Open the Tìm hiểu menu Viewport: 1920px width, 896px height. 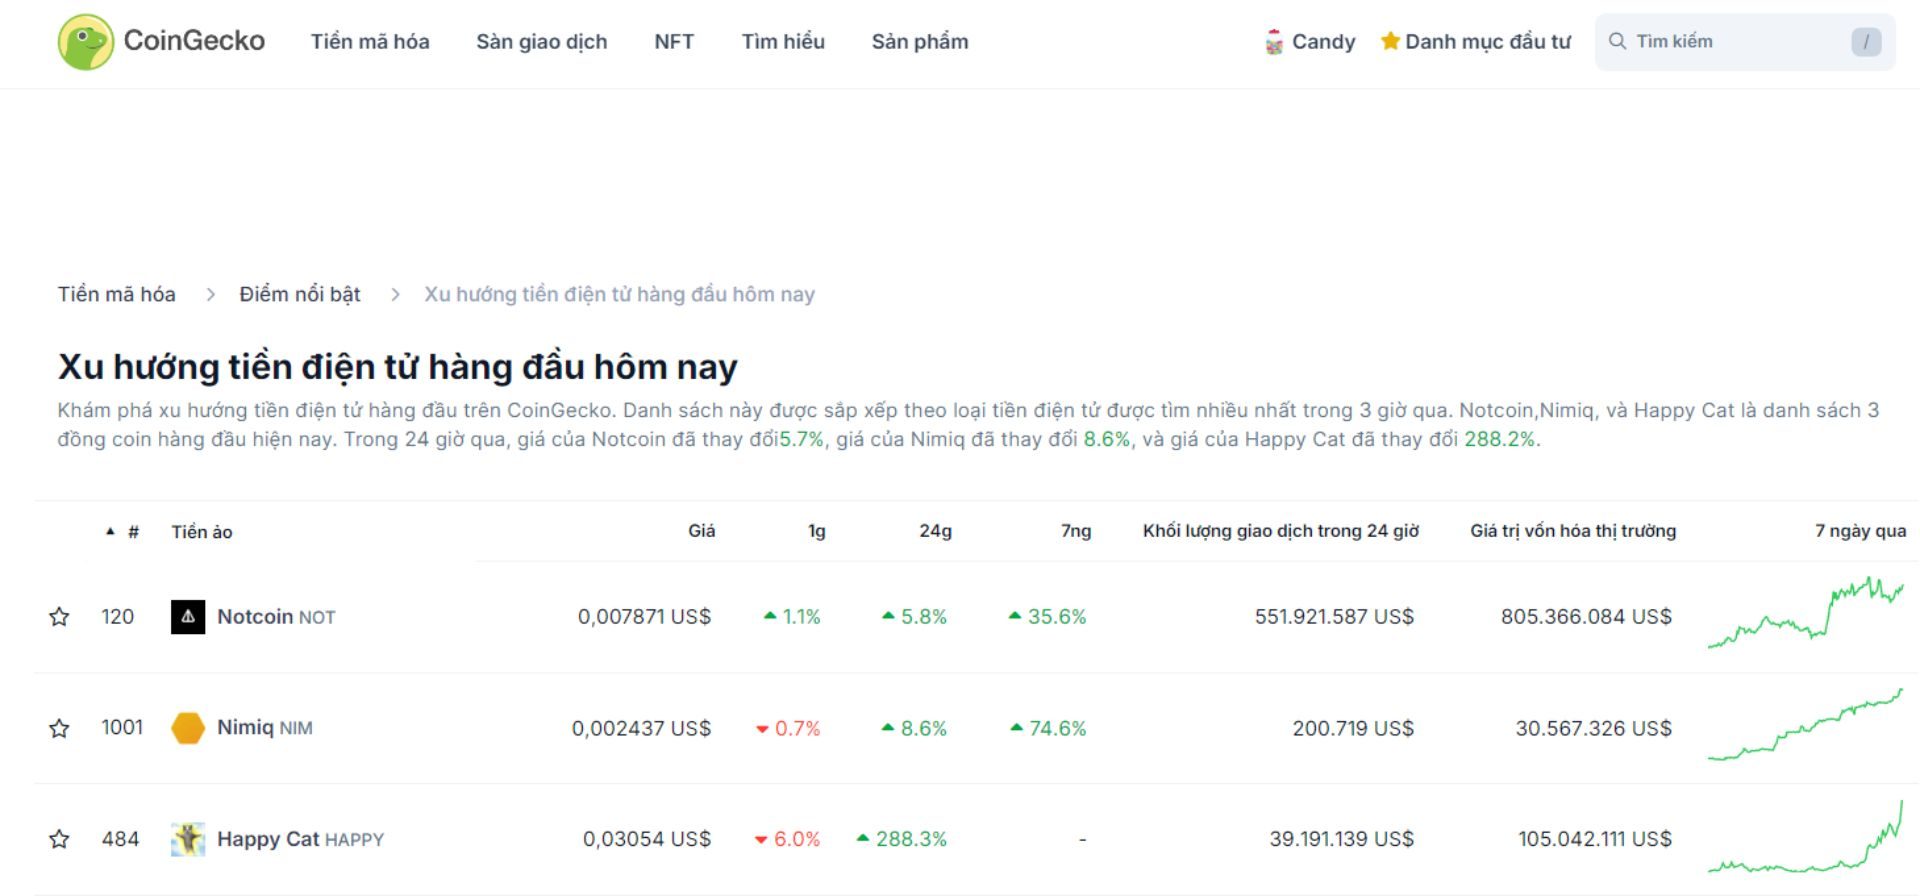point(783,42)
